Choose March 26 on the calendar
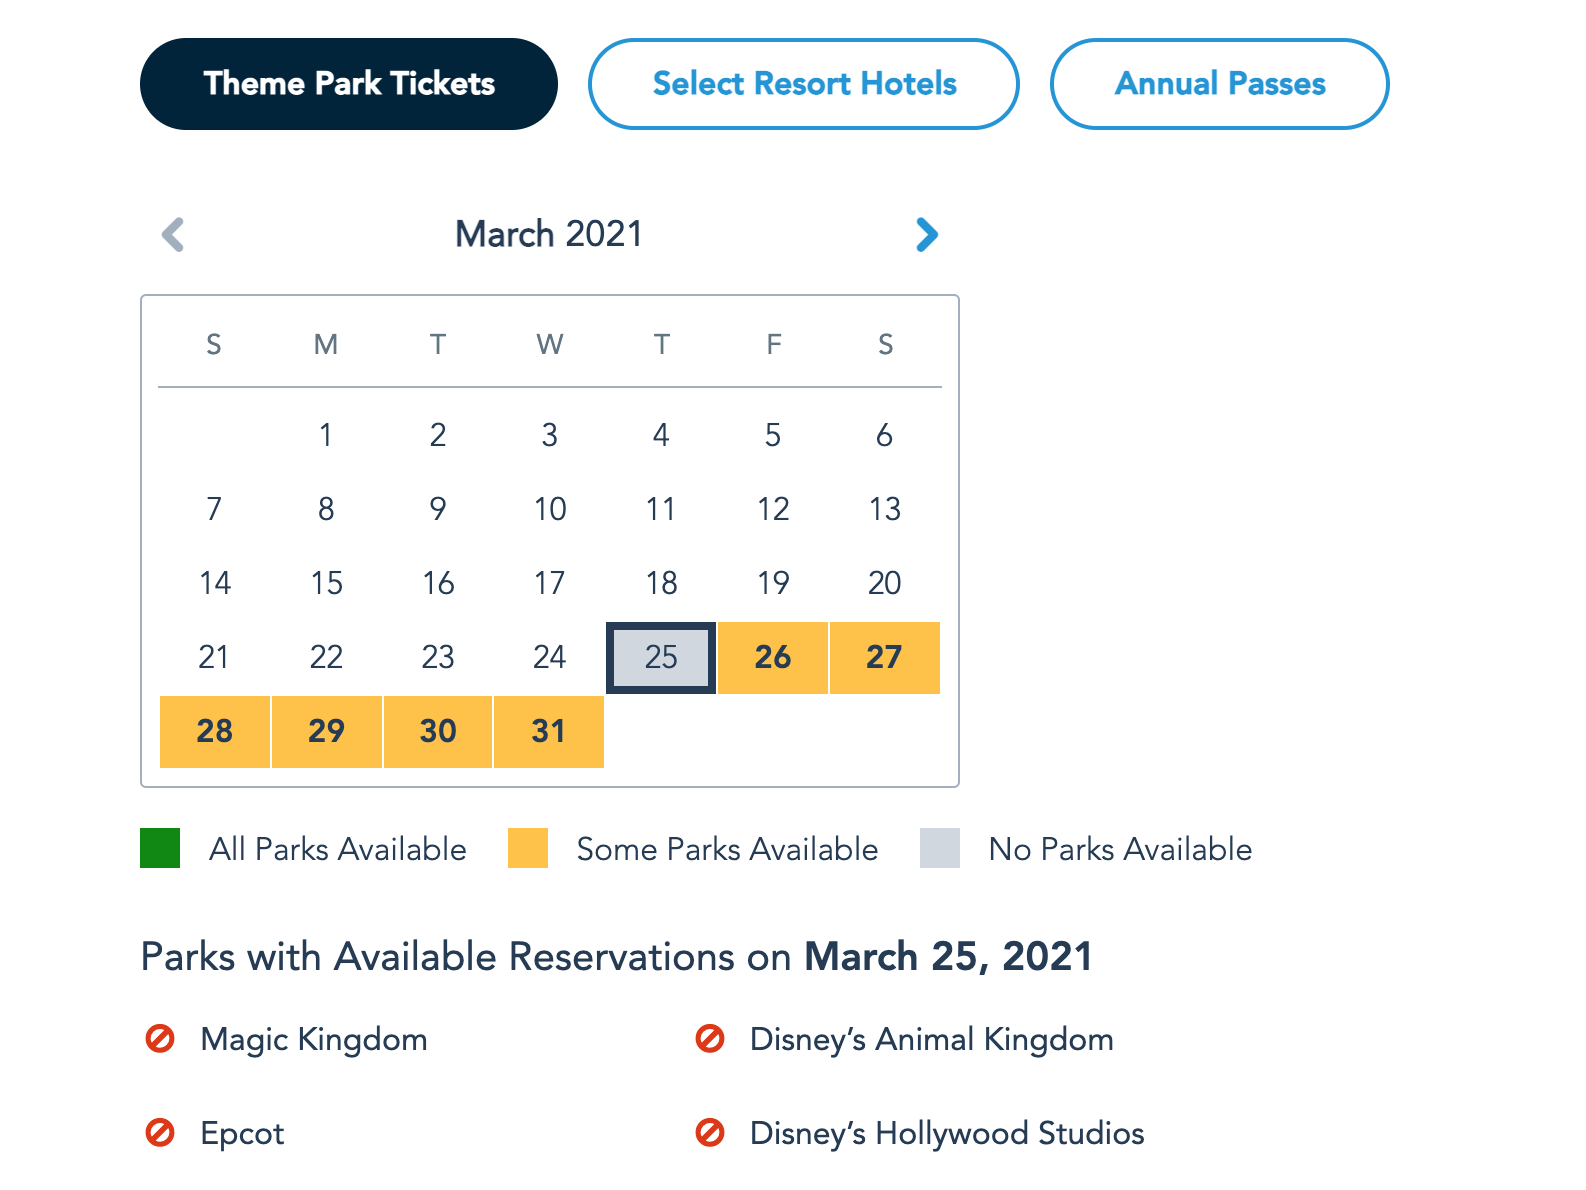The image size is (1586, 1190). pyautogui.click(x=773, y=658)
